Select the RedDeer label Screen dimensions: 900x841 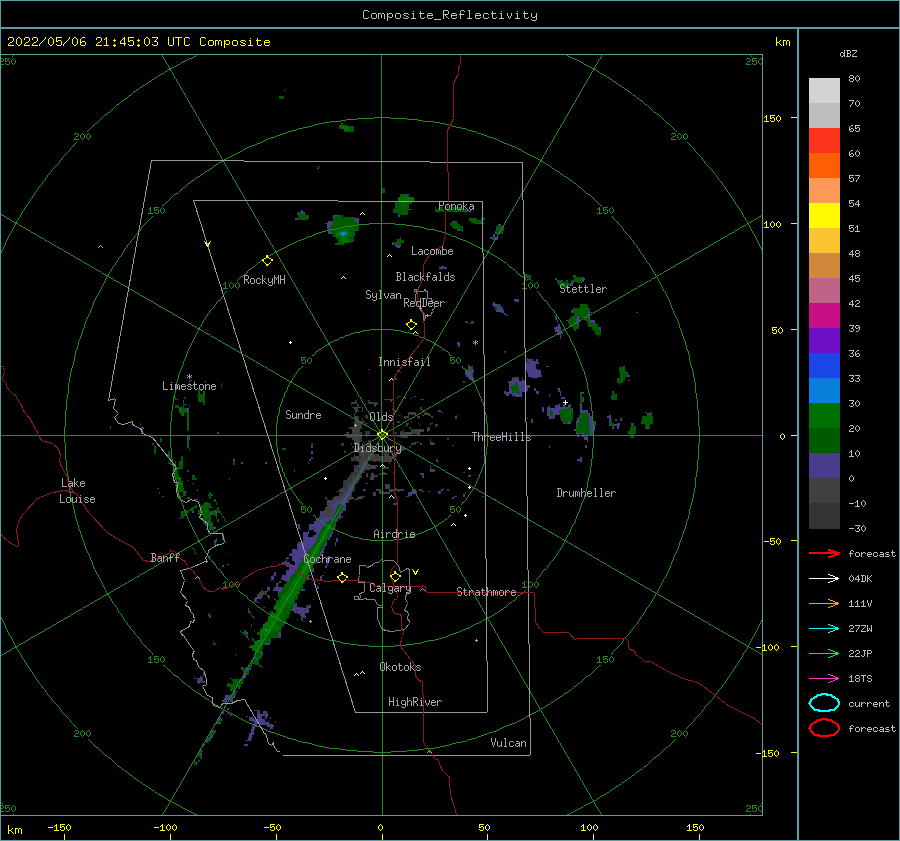[x=424, y=303]
